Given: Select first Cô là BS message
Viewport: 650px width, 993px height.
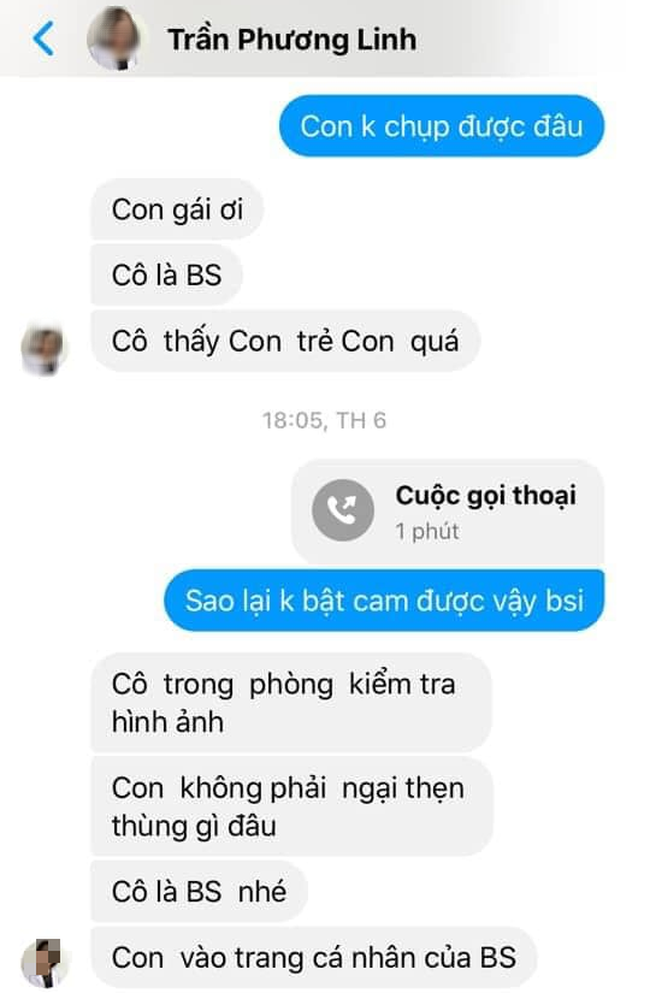Looking at the screenshot, I should [x=167, y=275].
